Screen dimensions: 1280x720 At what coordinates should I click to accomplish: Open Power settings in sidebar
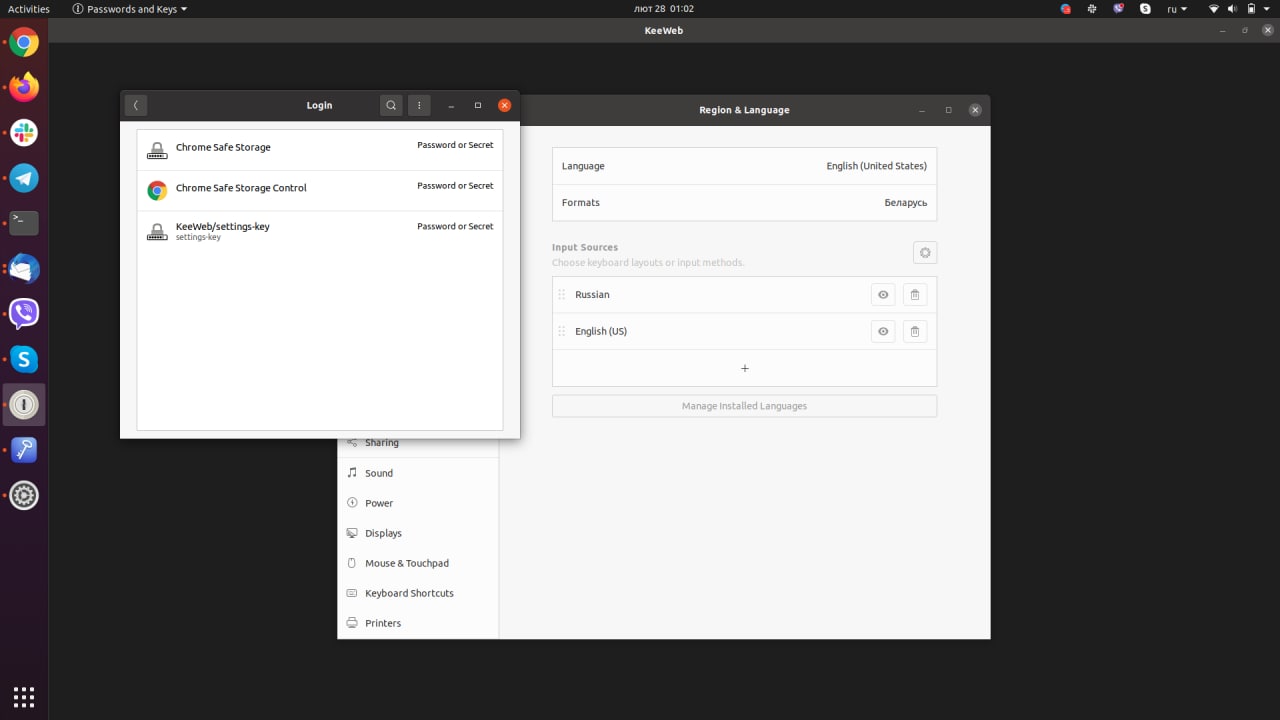tap(418, 503)
